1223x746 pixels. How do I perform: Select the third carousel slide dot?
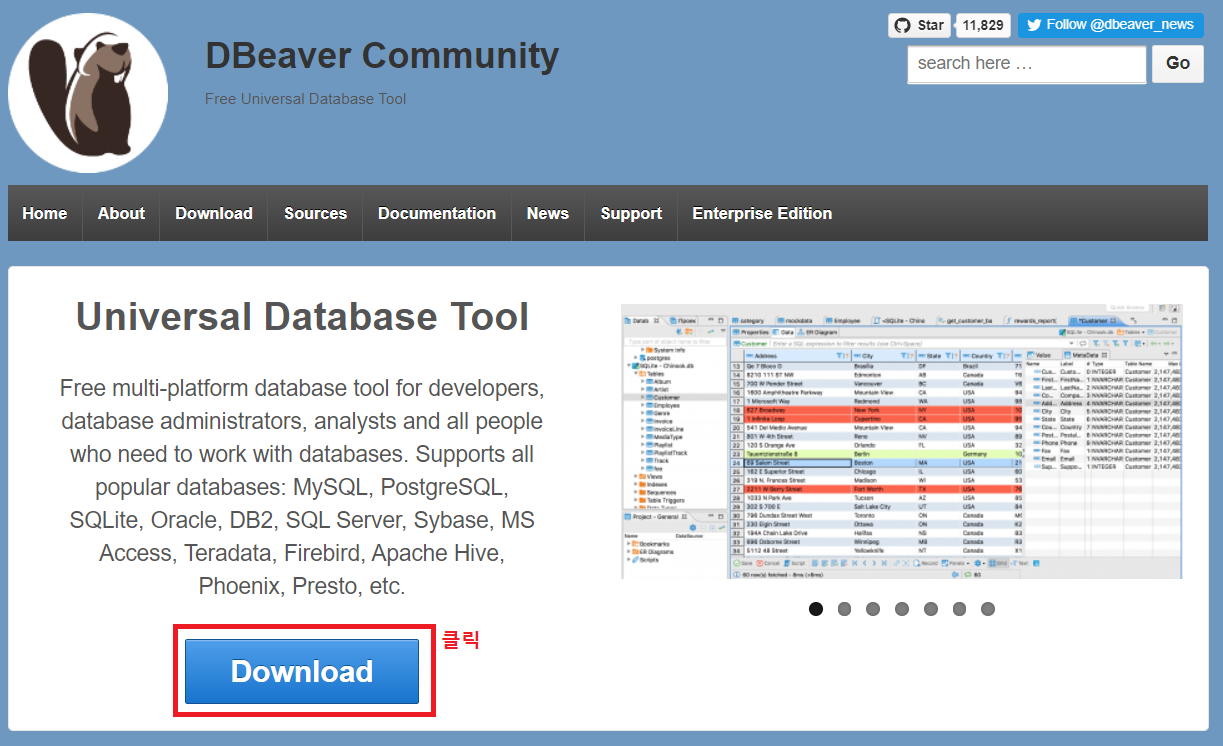[x=873, y=609]
